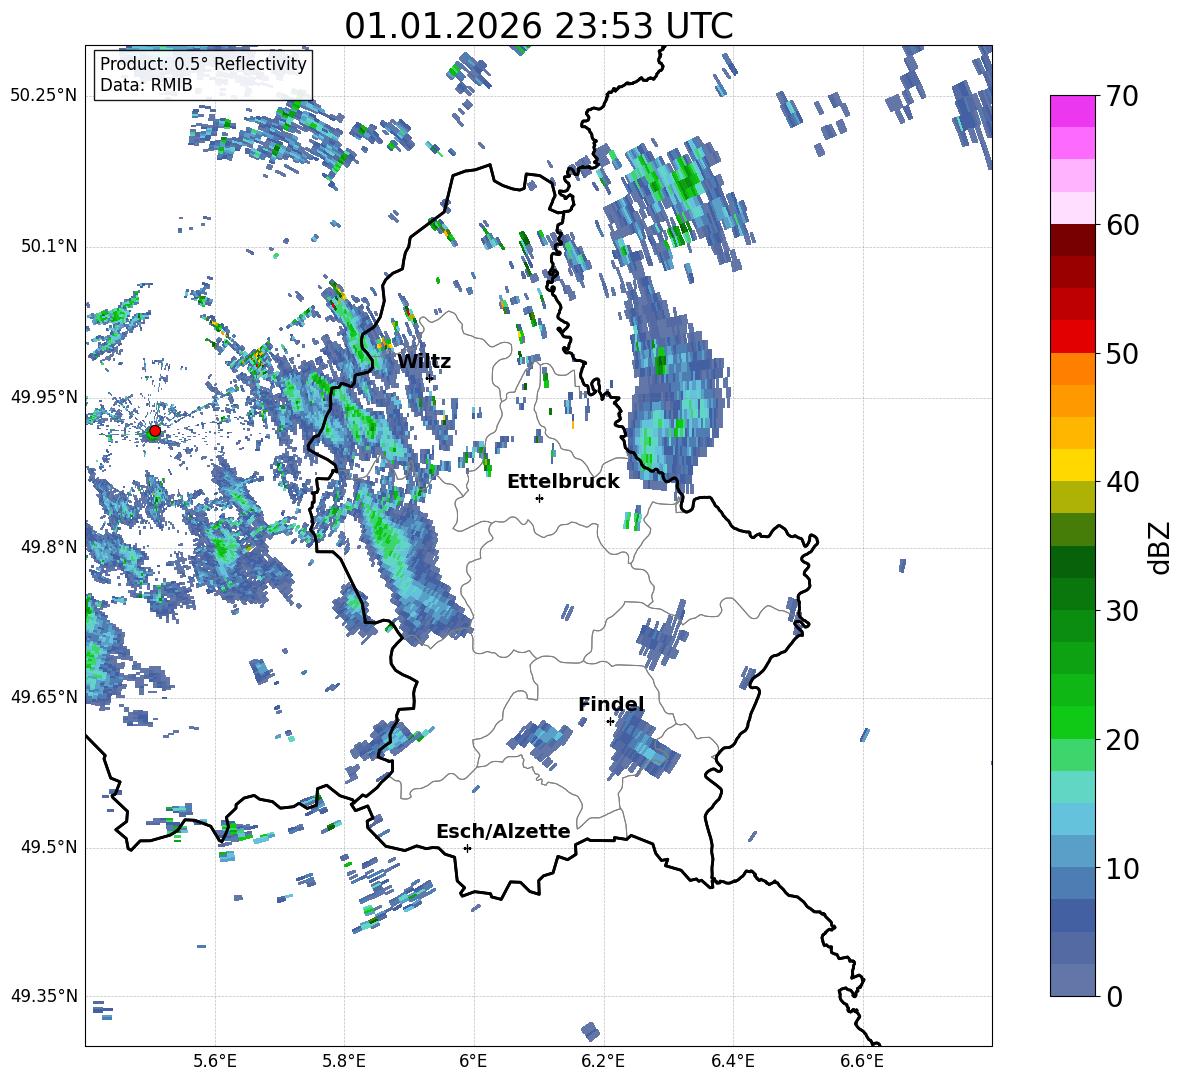
Task: Click the 'Data: RMIB' text
Action: point(146,85)
